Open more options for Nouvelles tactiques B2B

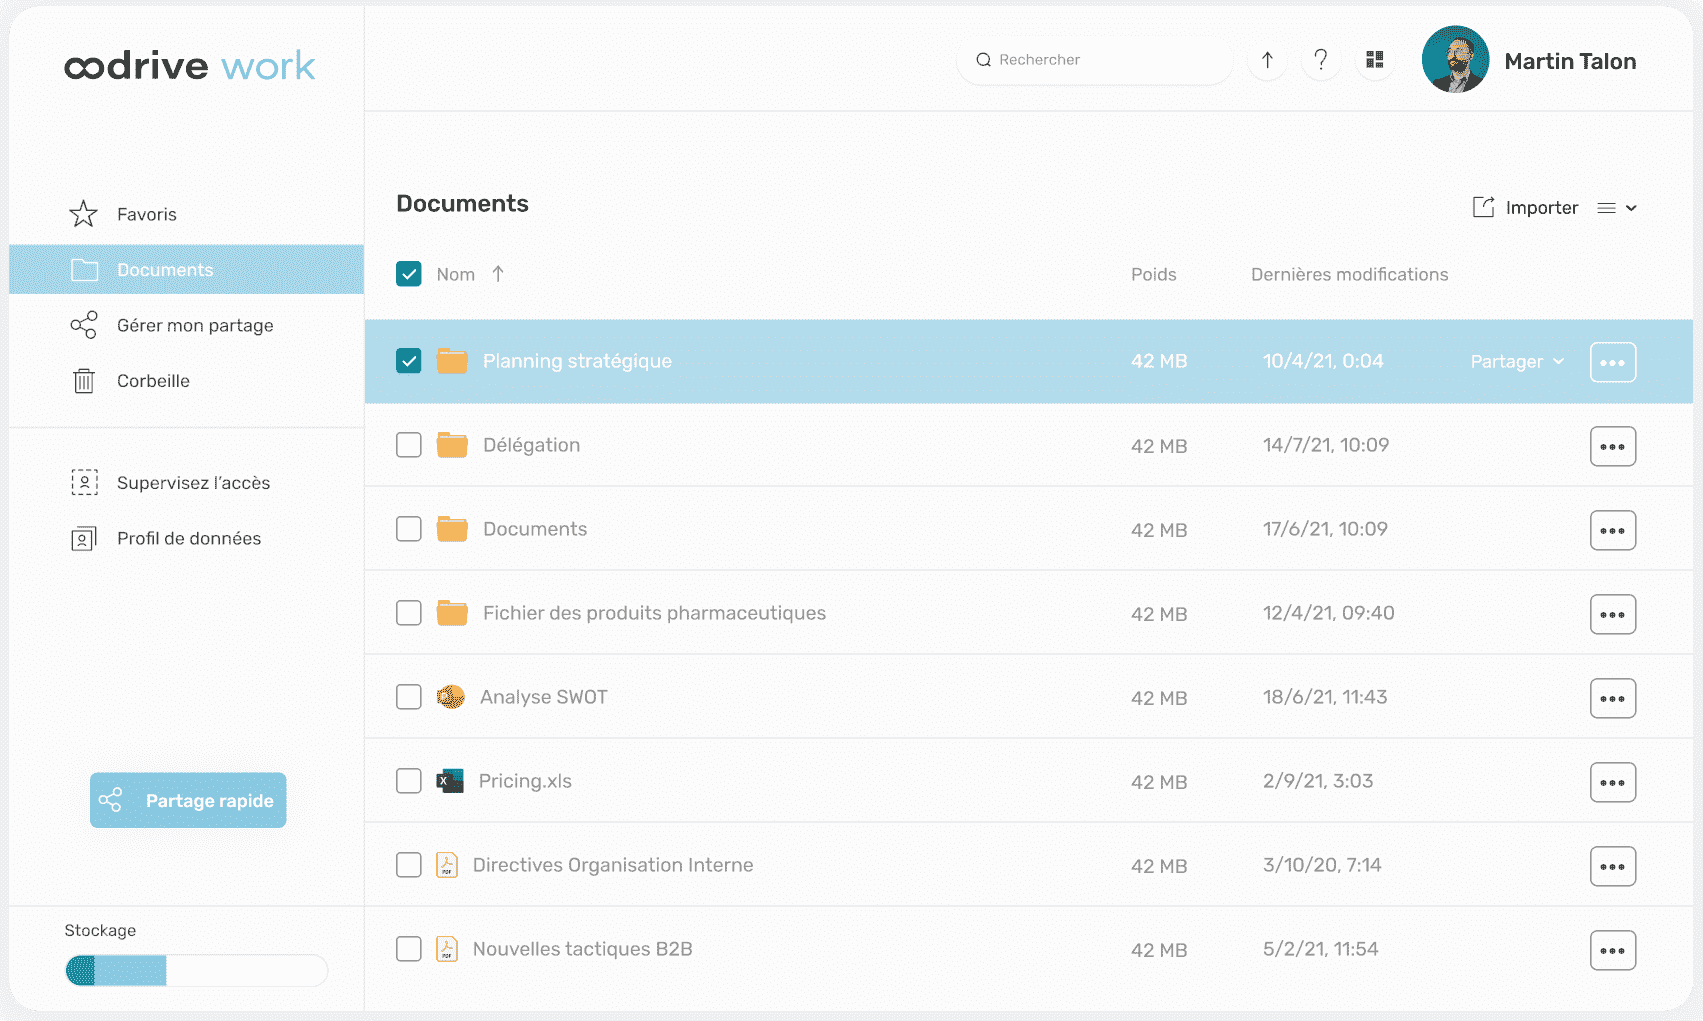1613,950
